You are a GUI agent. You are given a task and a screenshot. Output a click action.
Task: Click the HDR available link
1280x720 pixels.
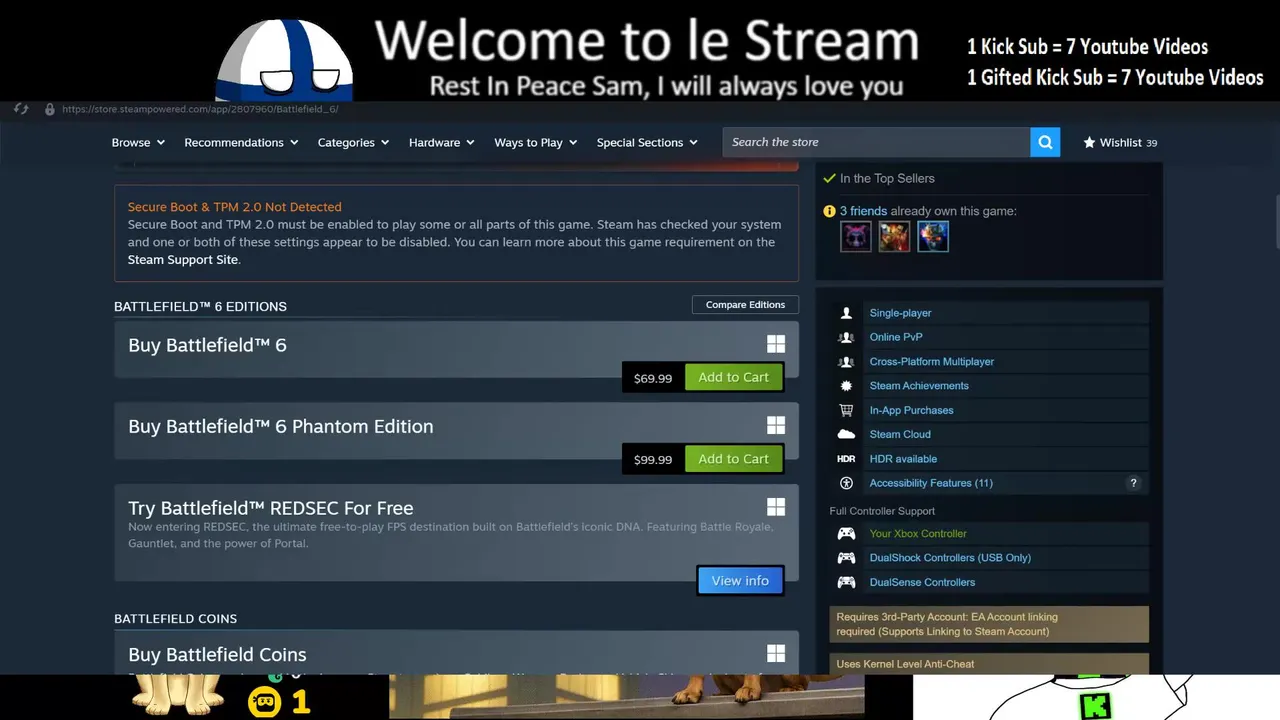[x=903, y=459]
